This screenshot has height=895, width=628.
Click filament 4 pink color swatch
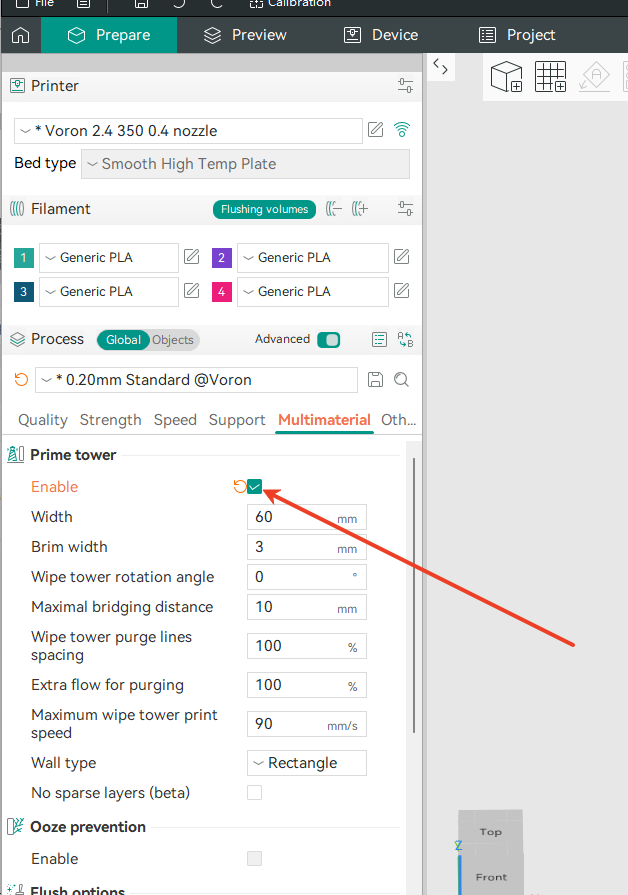[222, 292]
